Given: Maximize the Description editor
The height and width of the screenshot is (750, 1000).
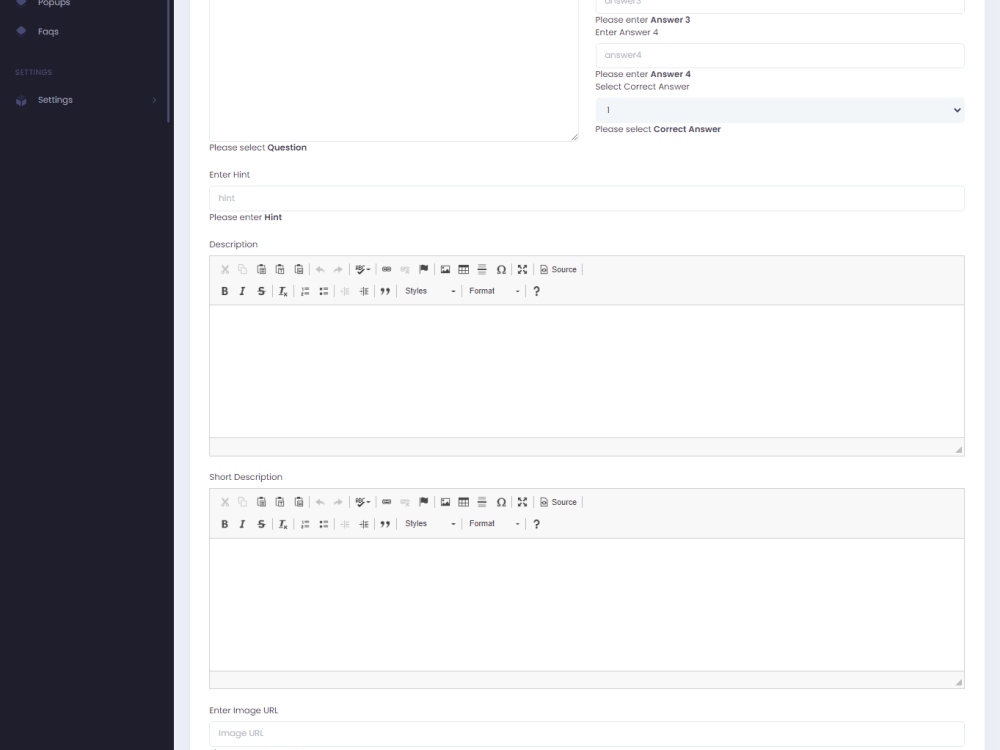Looking at the screenshot, I should coord(521,269).
